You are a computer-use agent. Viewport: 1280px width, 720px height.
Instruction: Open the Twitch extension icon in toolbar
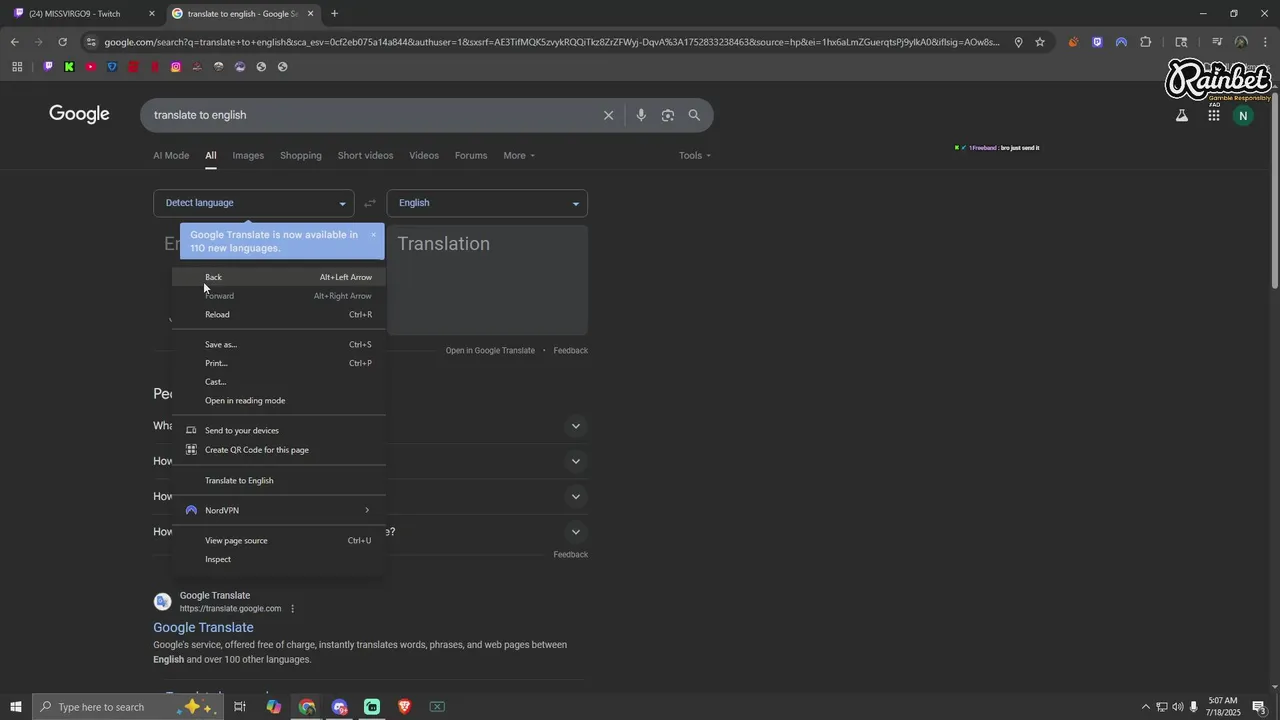[x=1097, y=42]
